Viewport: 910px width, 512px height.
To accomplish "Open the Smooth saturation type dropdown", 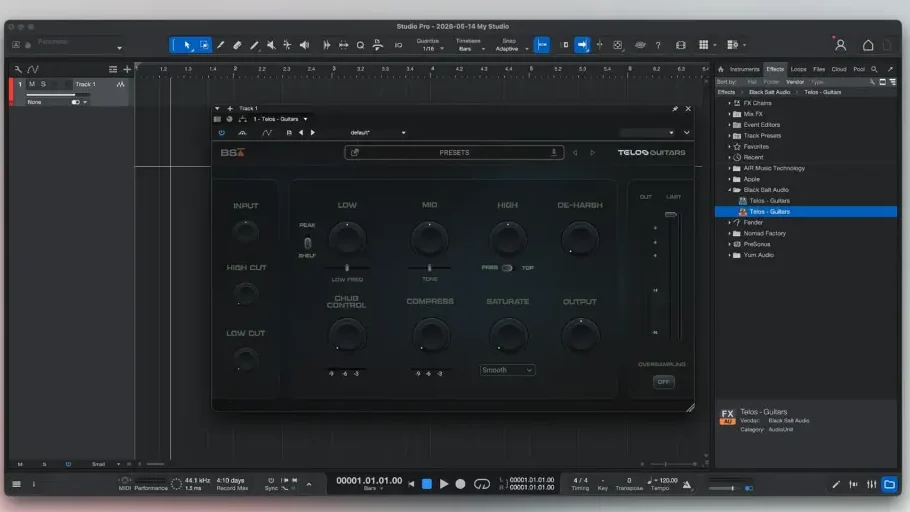I will (x=507, y=370).
